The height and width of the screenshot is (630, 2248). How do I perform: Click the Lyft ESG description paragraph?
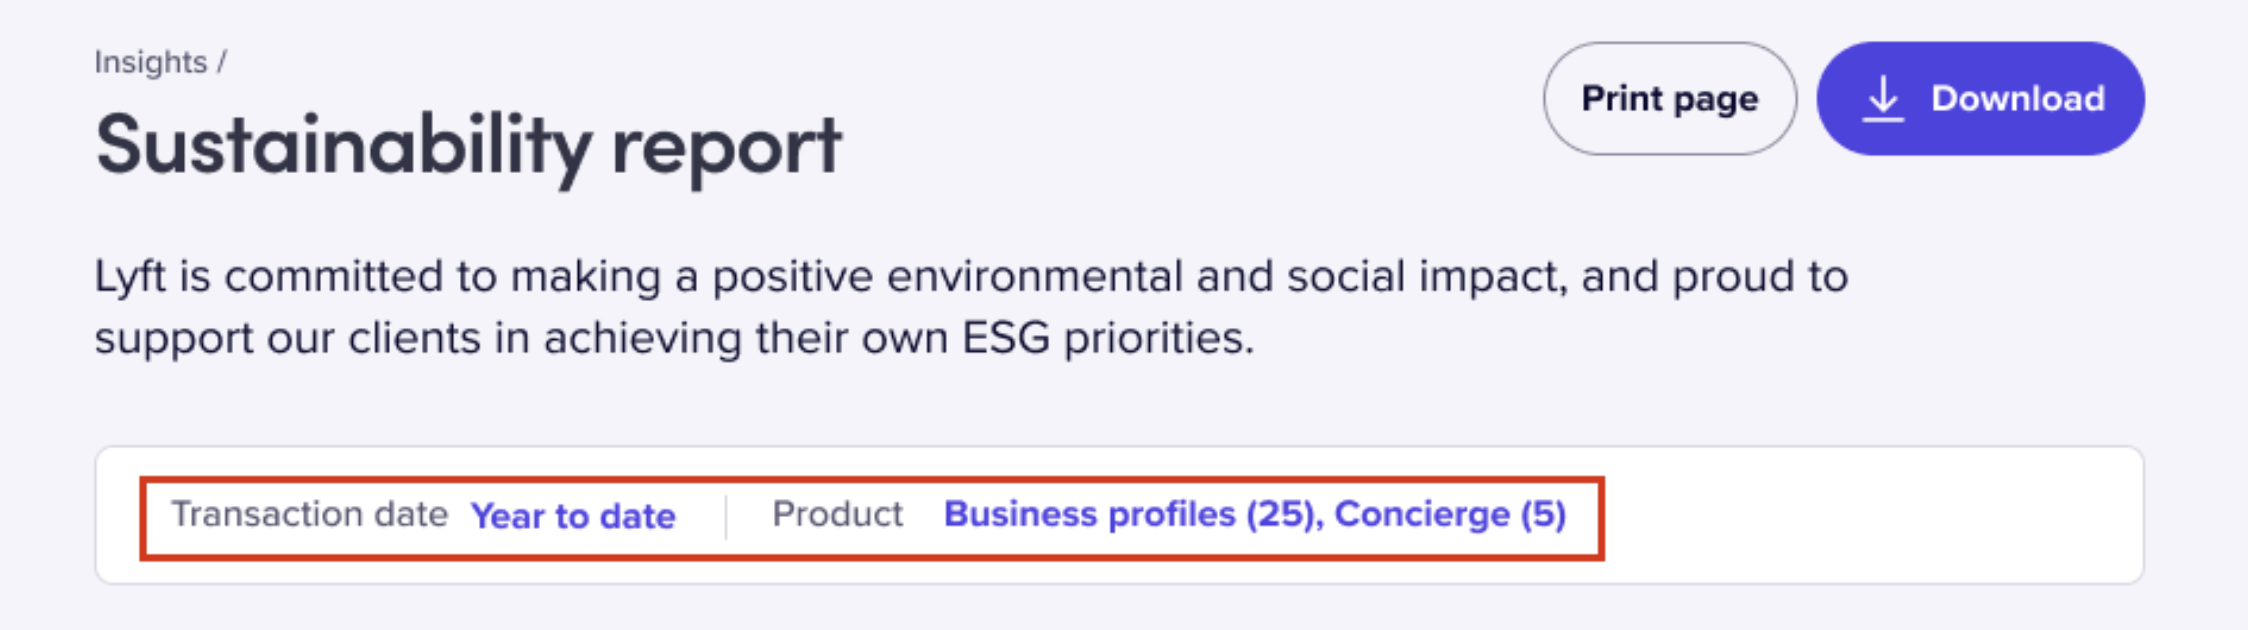(x=971, y=307)
